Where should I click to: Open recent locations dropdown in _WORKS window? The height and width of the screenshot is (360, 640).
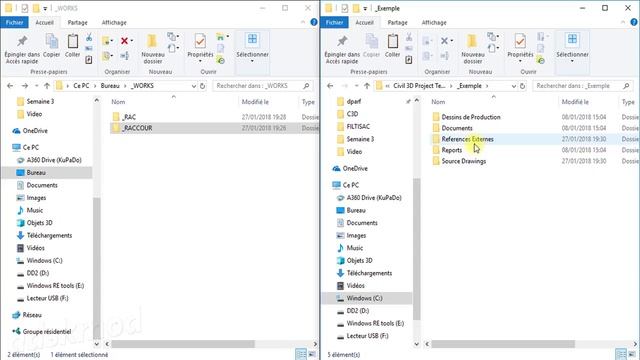tap(36, 86)
